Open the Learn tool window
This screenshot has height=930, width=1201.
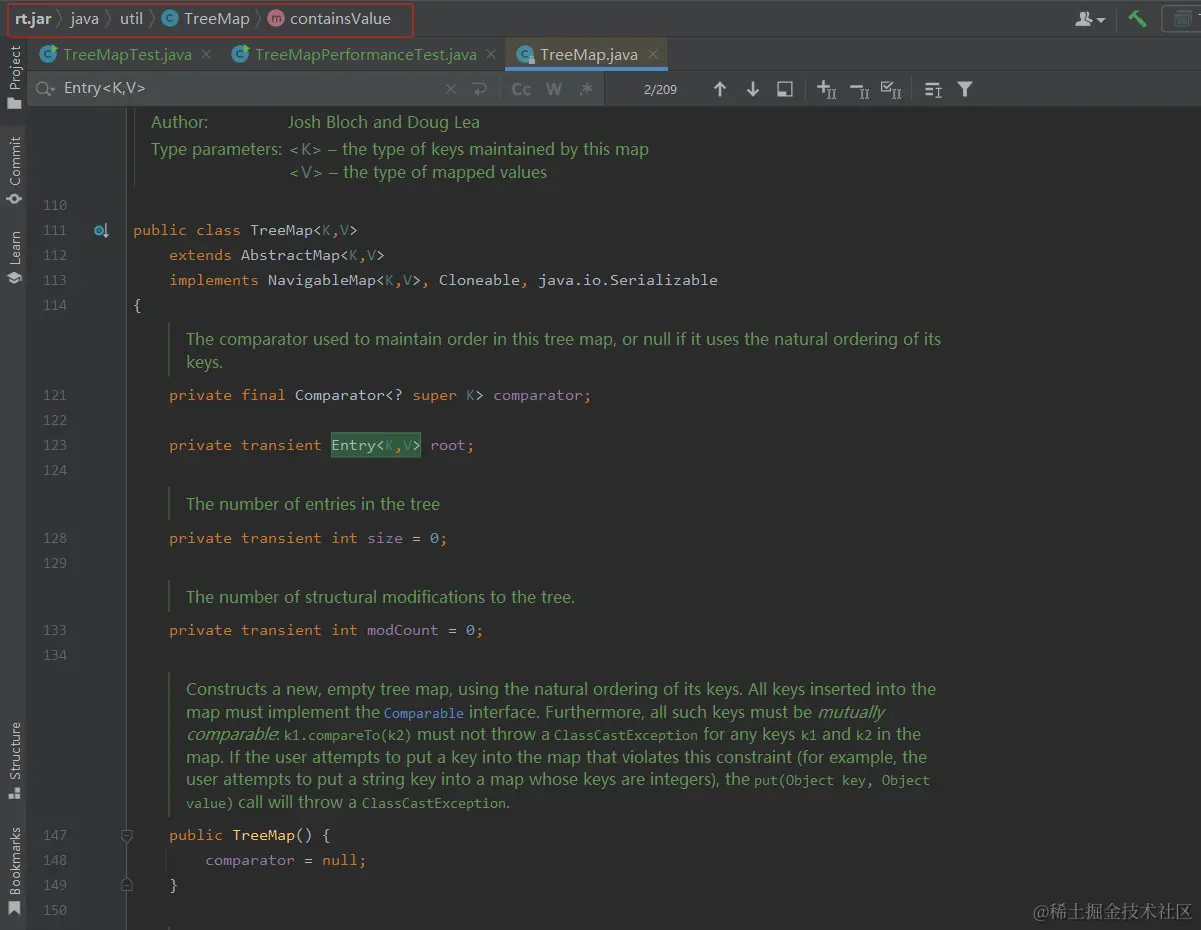tap(14, 258)
